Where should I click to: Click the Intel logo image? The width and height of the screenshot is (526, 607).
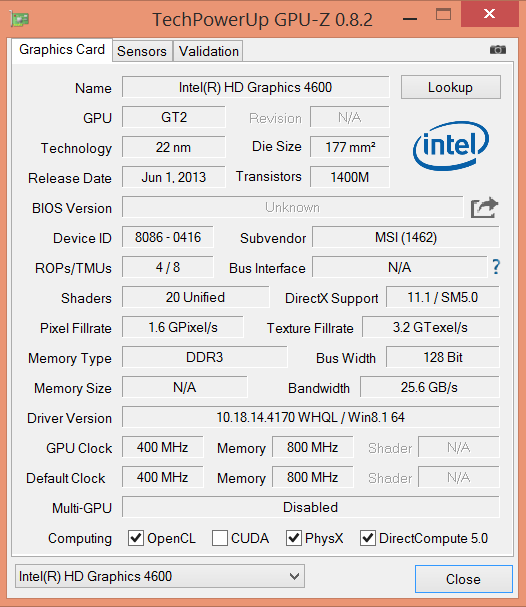coord(451,146)
